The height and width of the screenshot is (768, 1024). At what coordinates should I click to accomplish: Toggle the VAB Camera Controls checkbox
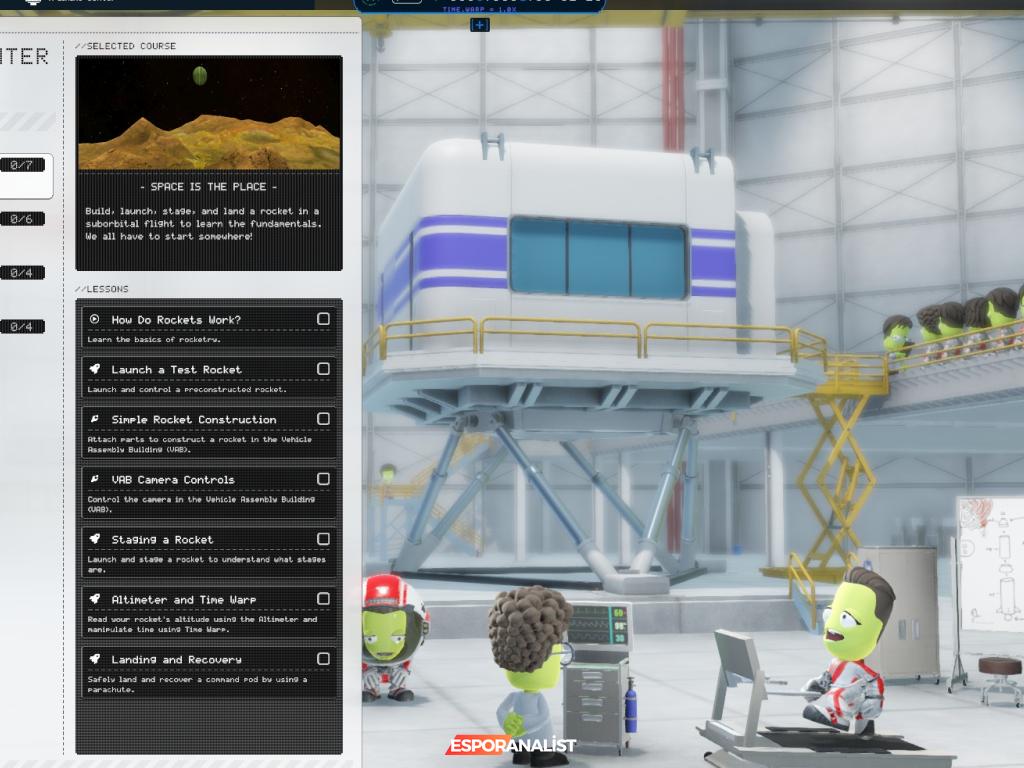(x=323, y=479)
